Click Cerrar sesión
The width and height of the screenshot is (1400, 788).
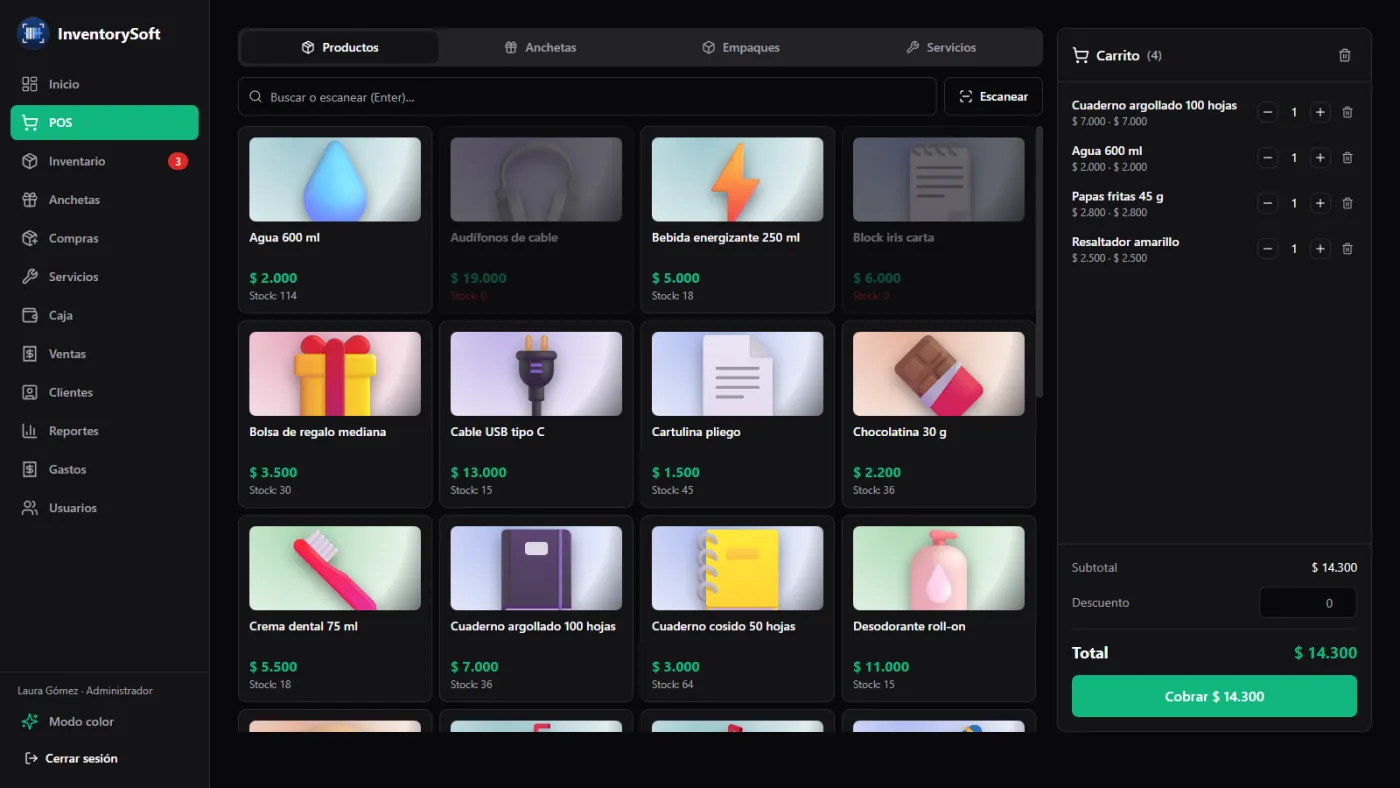[71, 758]
